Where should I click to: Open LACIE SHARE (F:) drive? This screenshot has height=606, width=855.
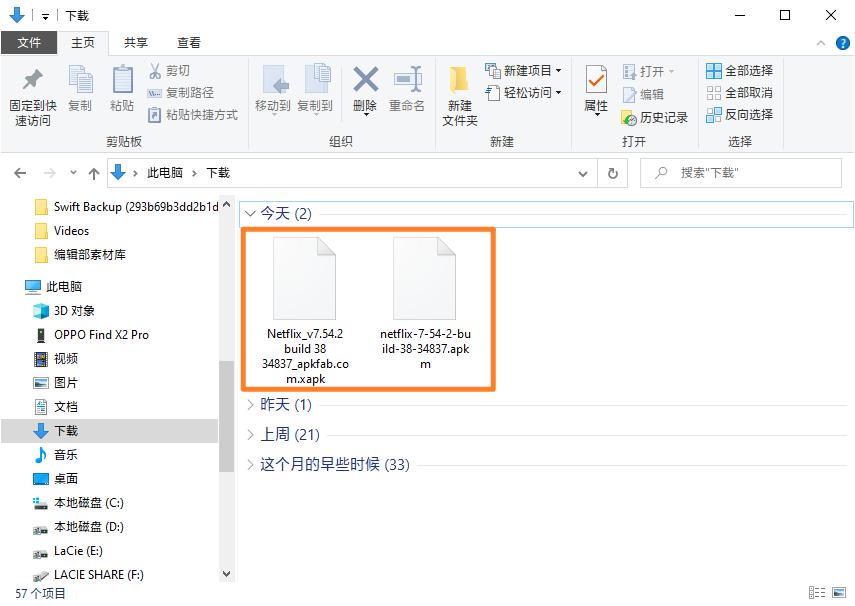tap(88, 574)
